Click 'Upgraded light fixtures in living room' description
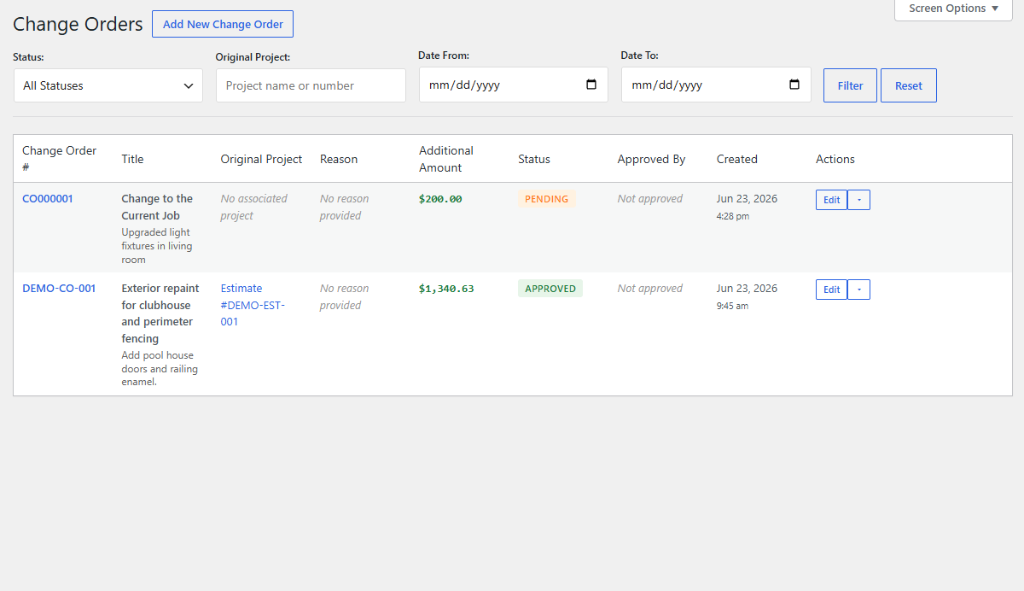 [157, 246]
